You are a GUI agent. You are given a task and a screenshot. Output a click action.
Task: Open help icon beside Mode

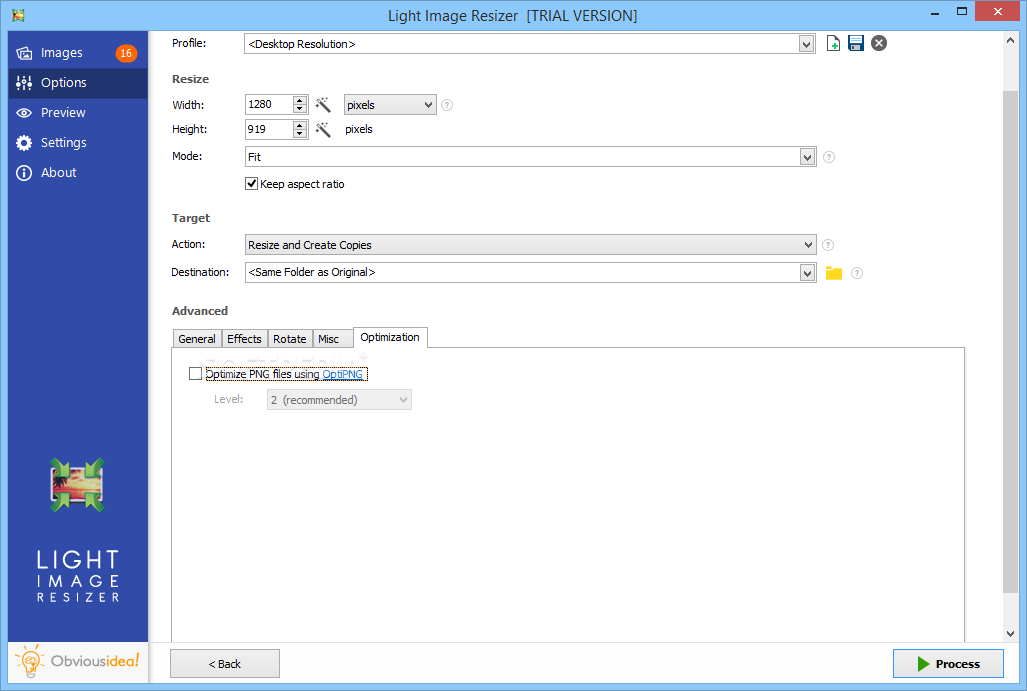click(x=829, y=157)
